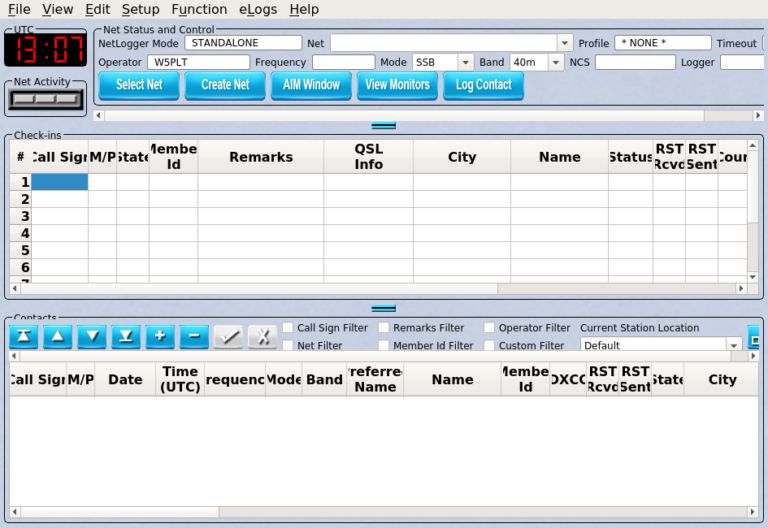Click the QSL Info column header
Screen dimensions: 768x528
[x=368, y=157]
